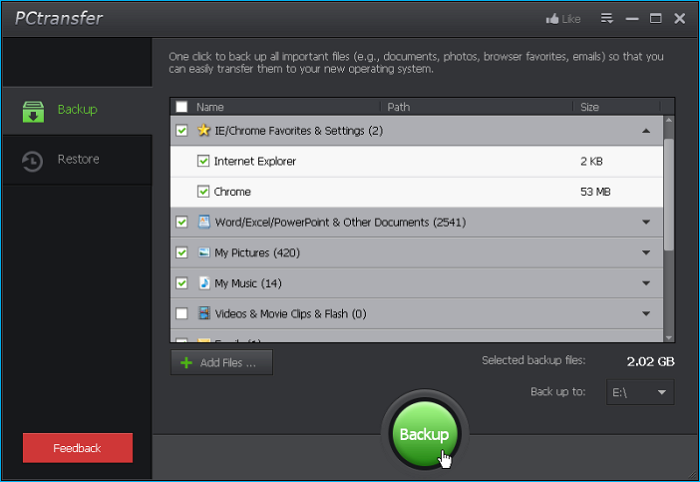Click the Videos & Movie Clips film icon

(204, 314)
